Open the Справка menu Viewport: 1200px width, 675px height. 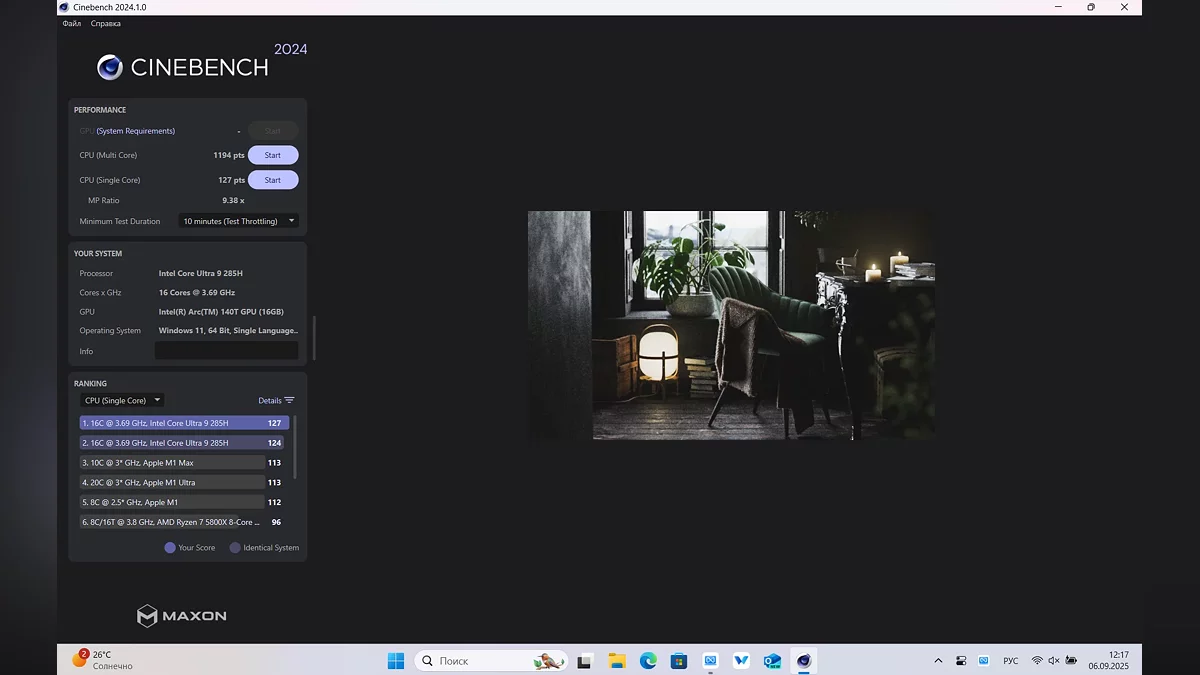tap(105, 23)
